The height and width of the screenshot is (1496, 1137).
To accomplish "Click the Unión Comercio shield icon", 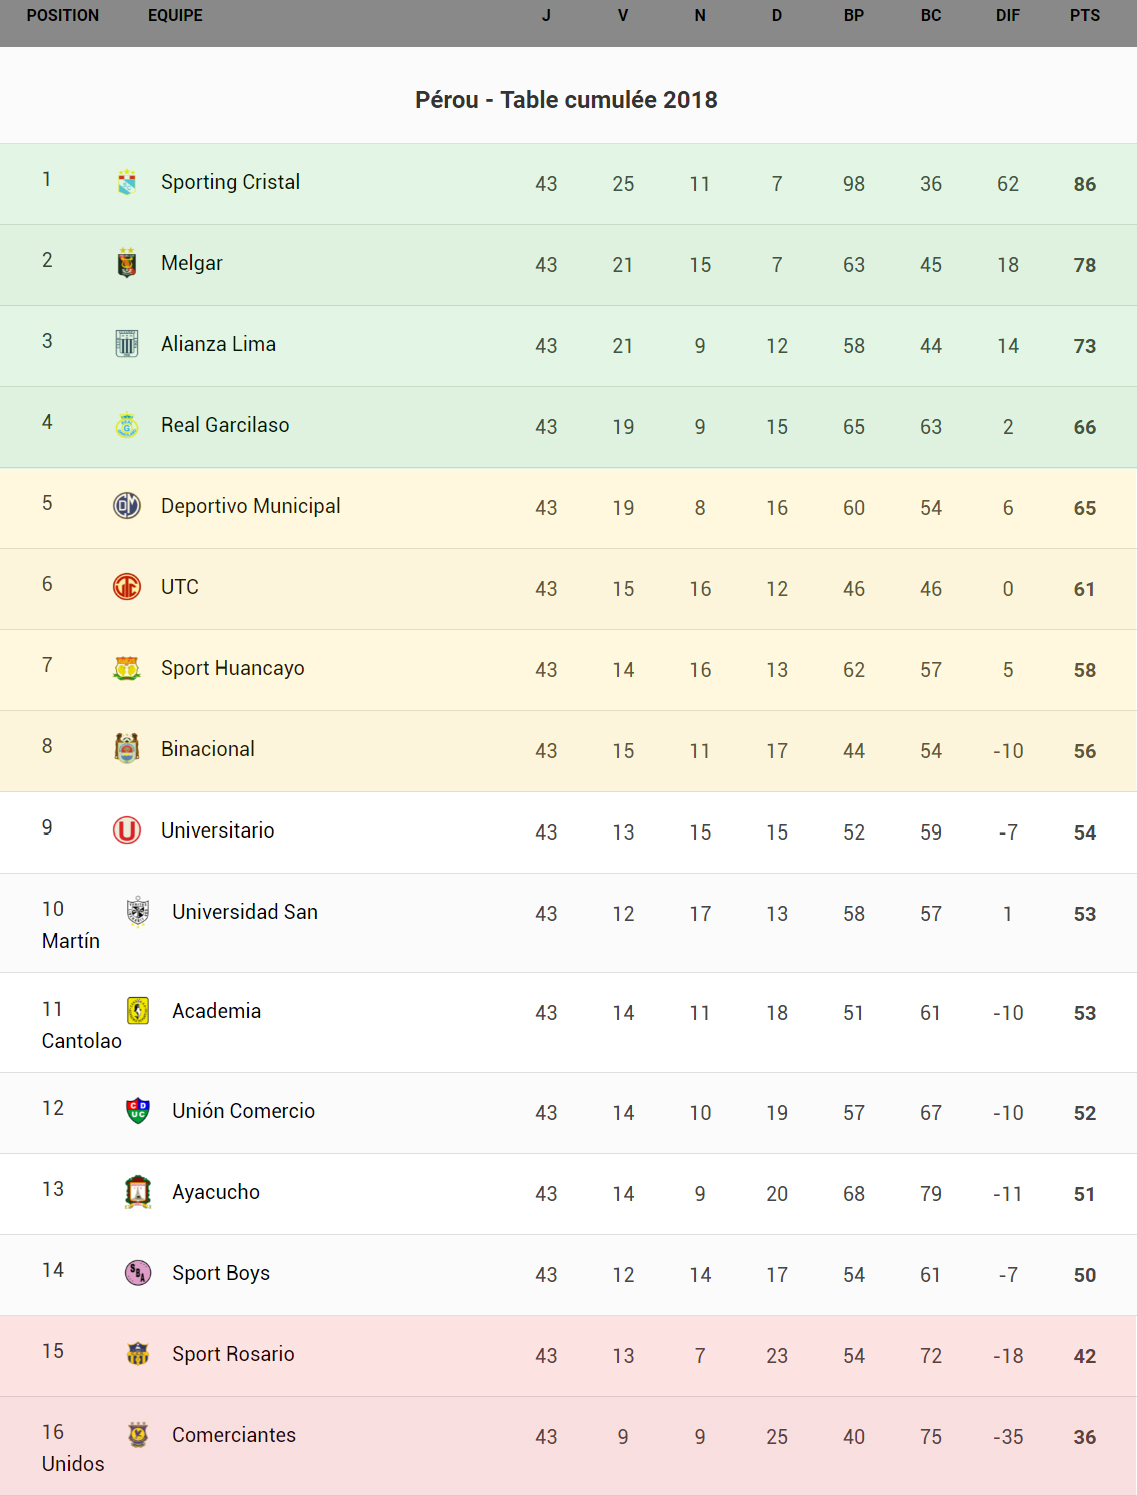I will [138, 1111].
